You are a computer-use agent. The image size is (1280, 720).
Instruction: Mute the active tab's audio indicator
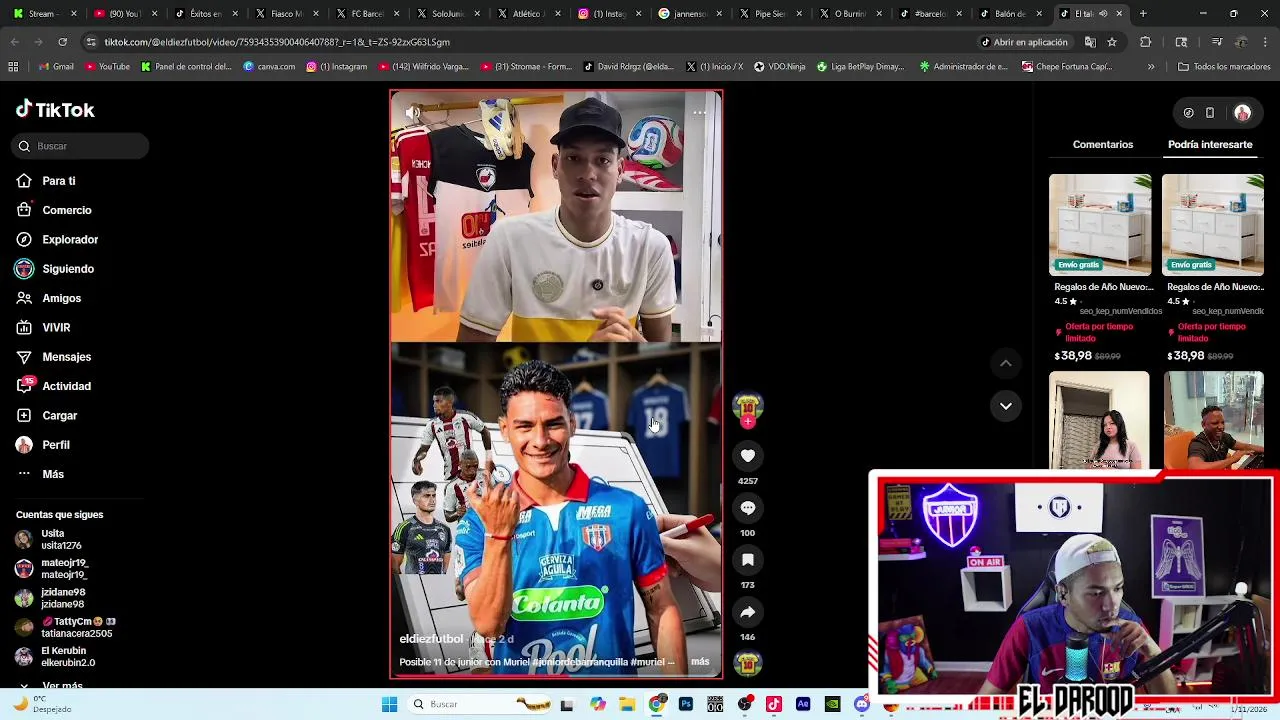pyautogui.click(x=1104, y=14)
